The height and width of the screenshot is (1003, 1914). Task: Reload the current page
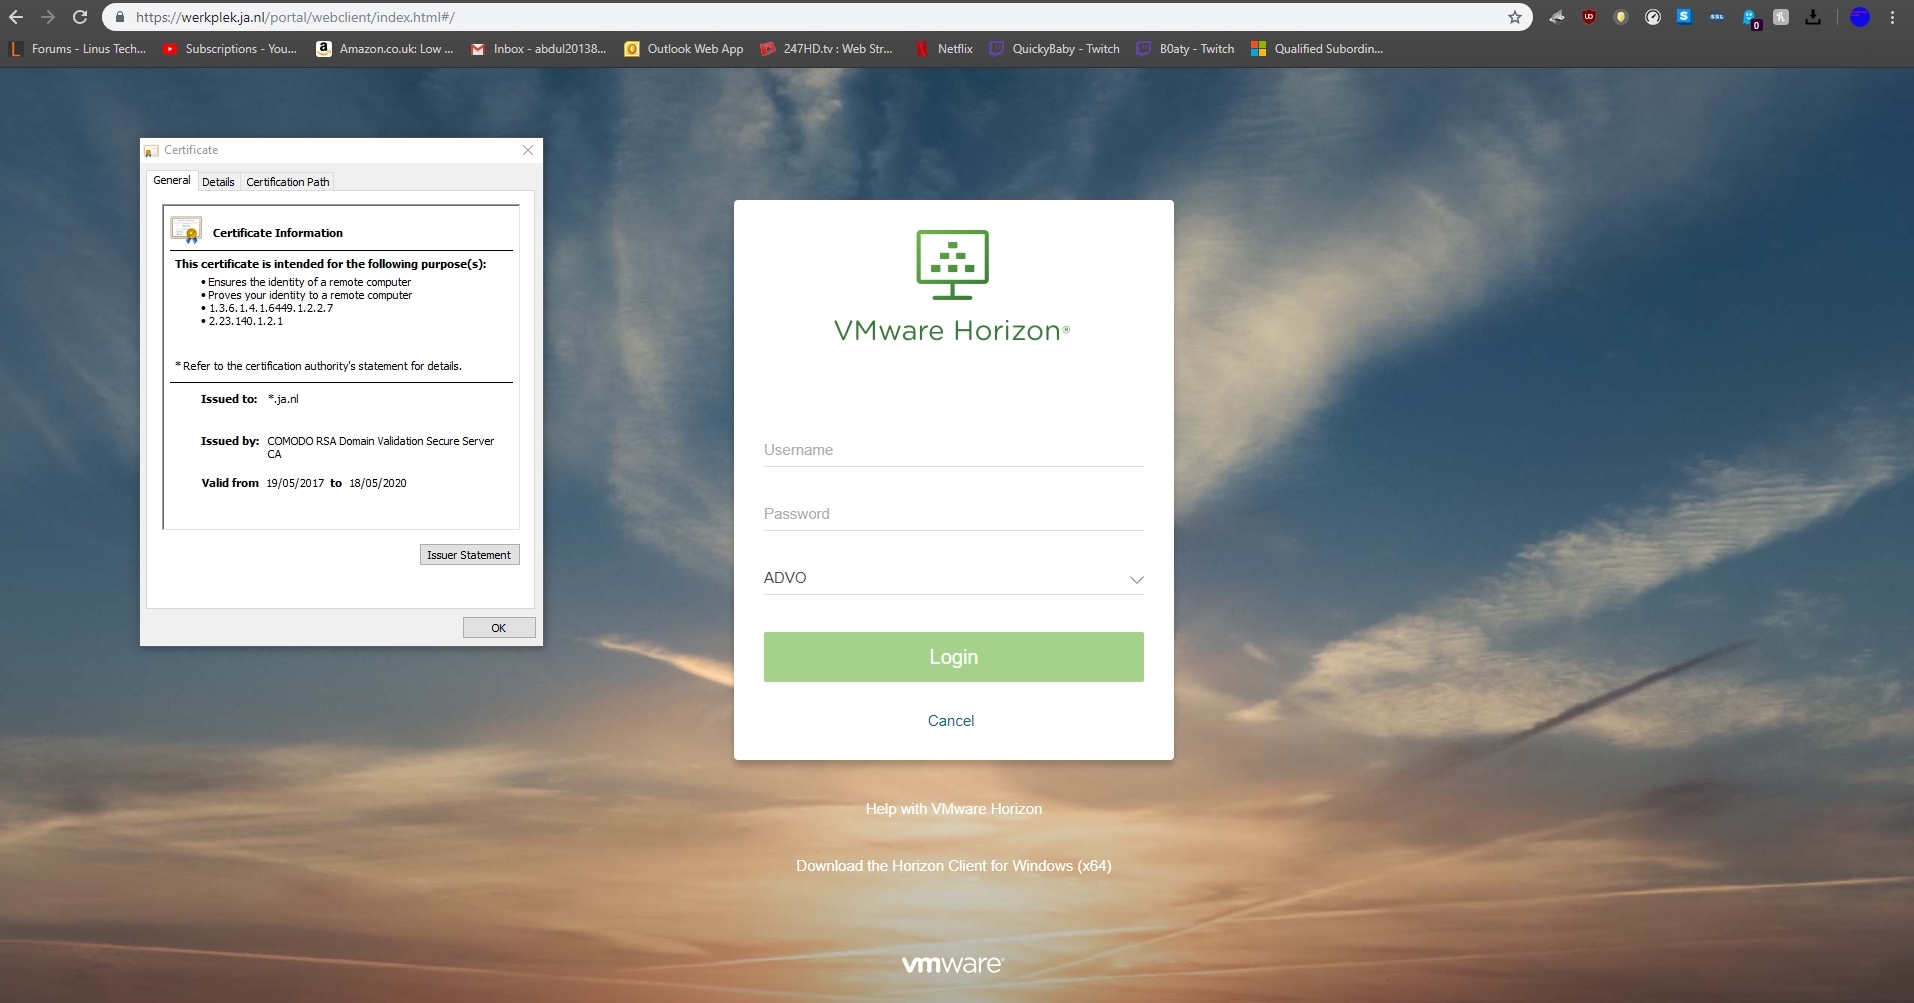click(x=80, y=17)
